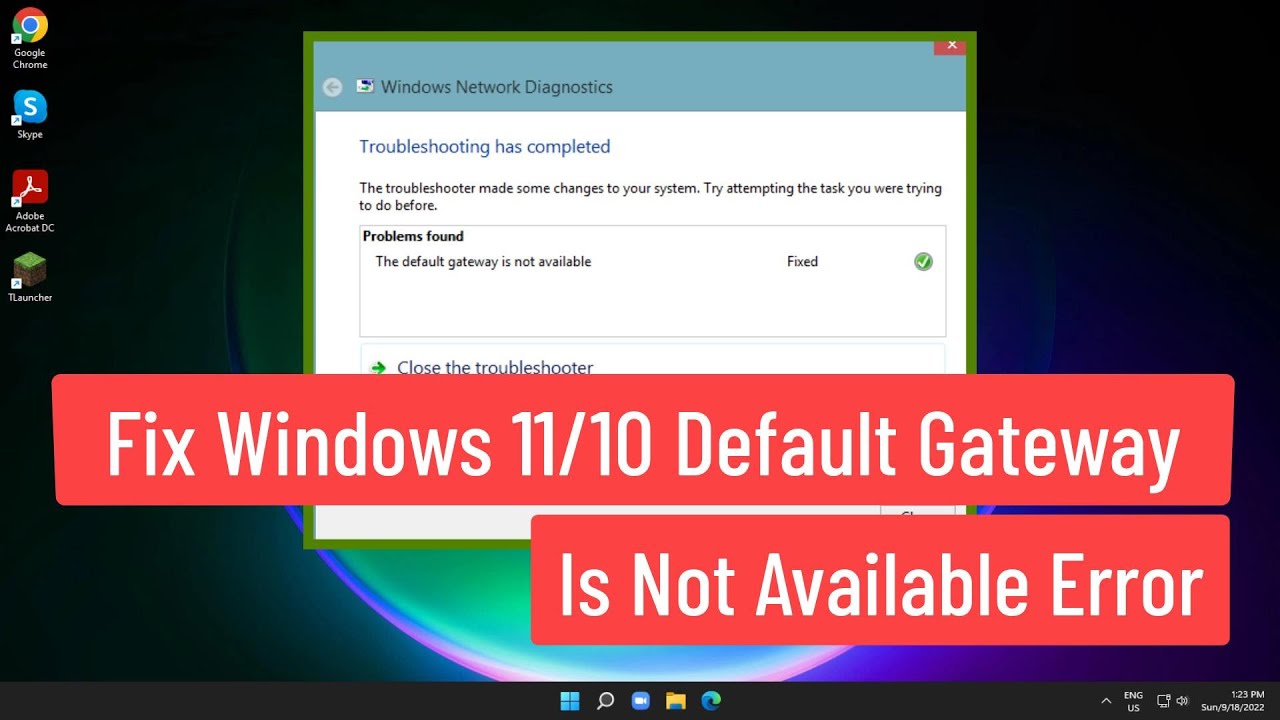Screen dimensions: 1280x720
Task: Open Zoom from the taskbar
Action: (x=640, y=700)
